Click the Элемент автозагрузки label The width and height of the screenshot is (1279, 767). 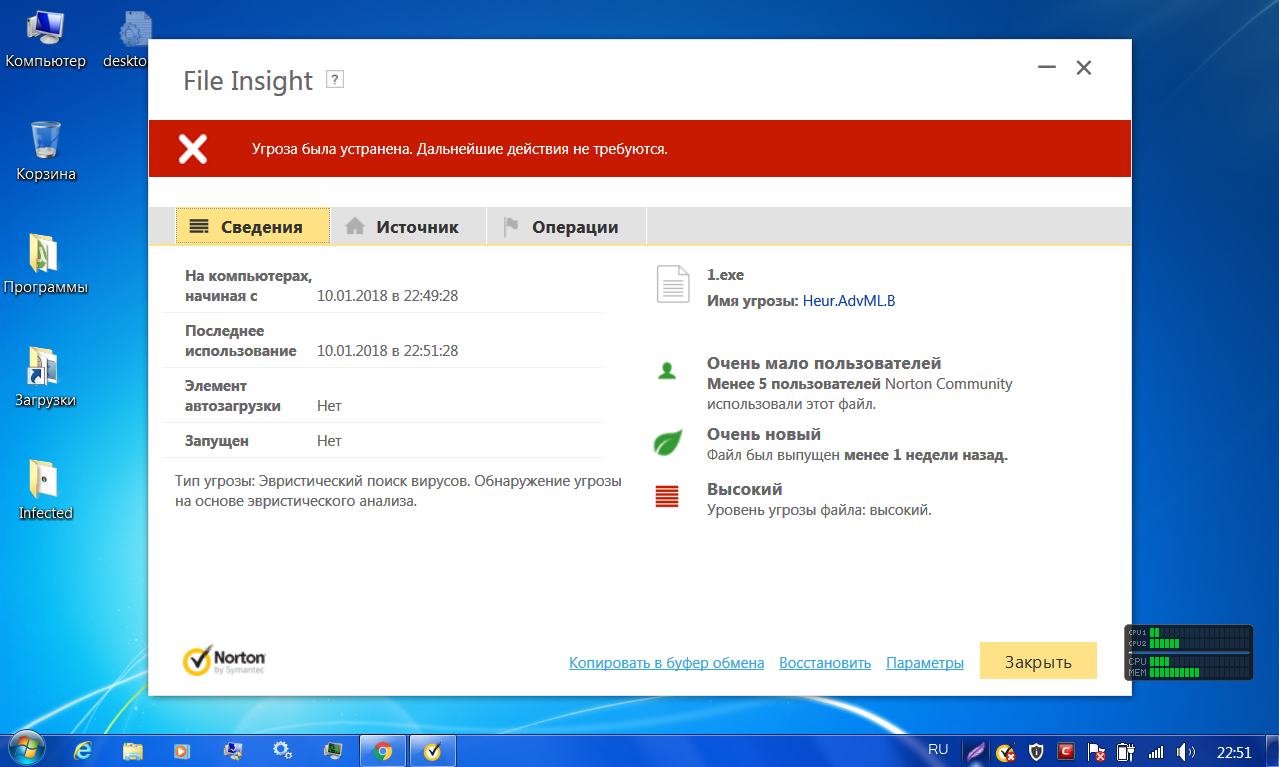coord(233,396)
